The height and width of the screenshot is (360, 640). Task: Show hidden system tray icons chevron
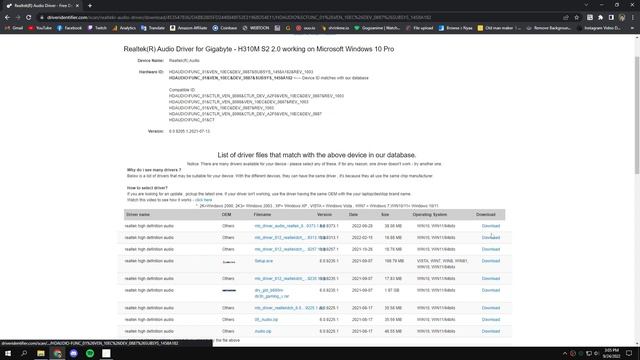(565, 353)
